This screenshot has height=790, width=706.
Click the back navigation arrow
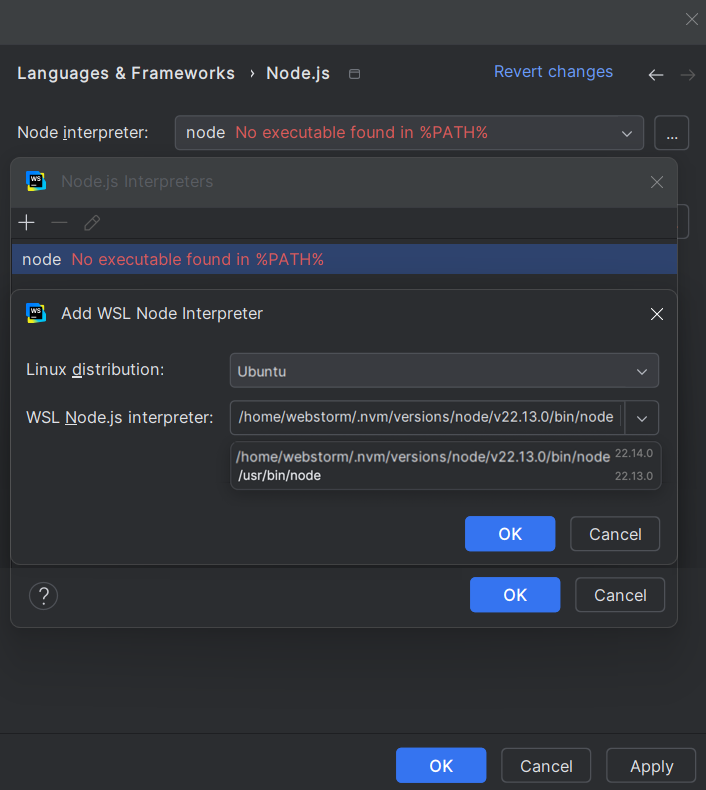(x=656, y=75)
